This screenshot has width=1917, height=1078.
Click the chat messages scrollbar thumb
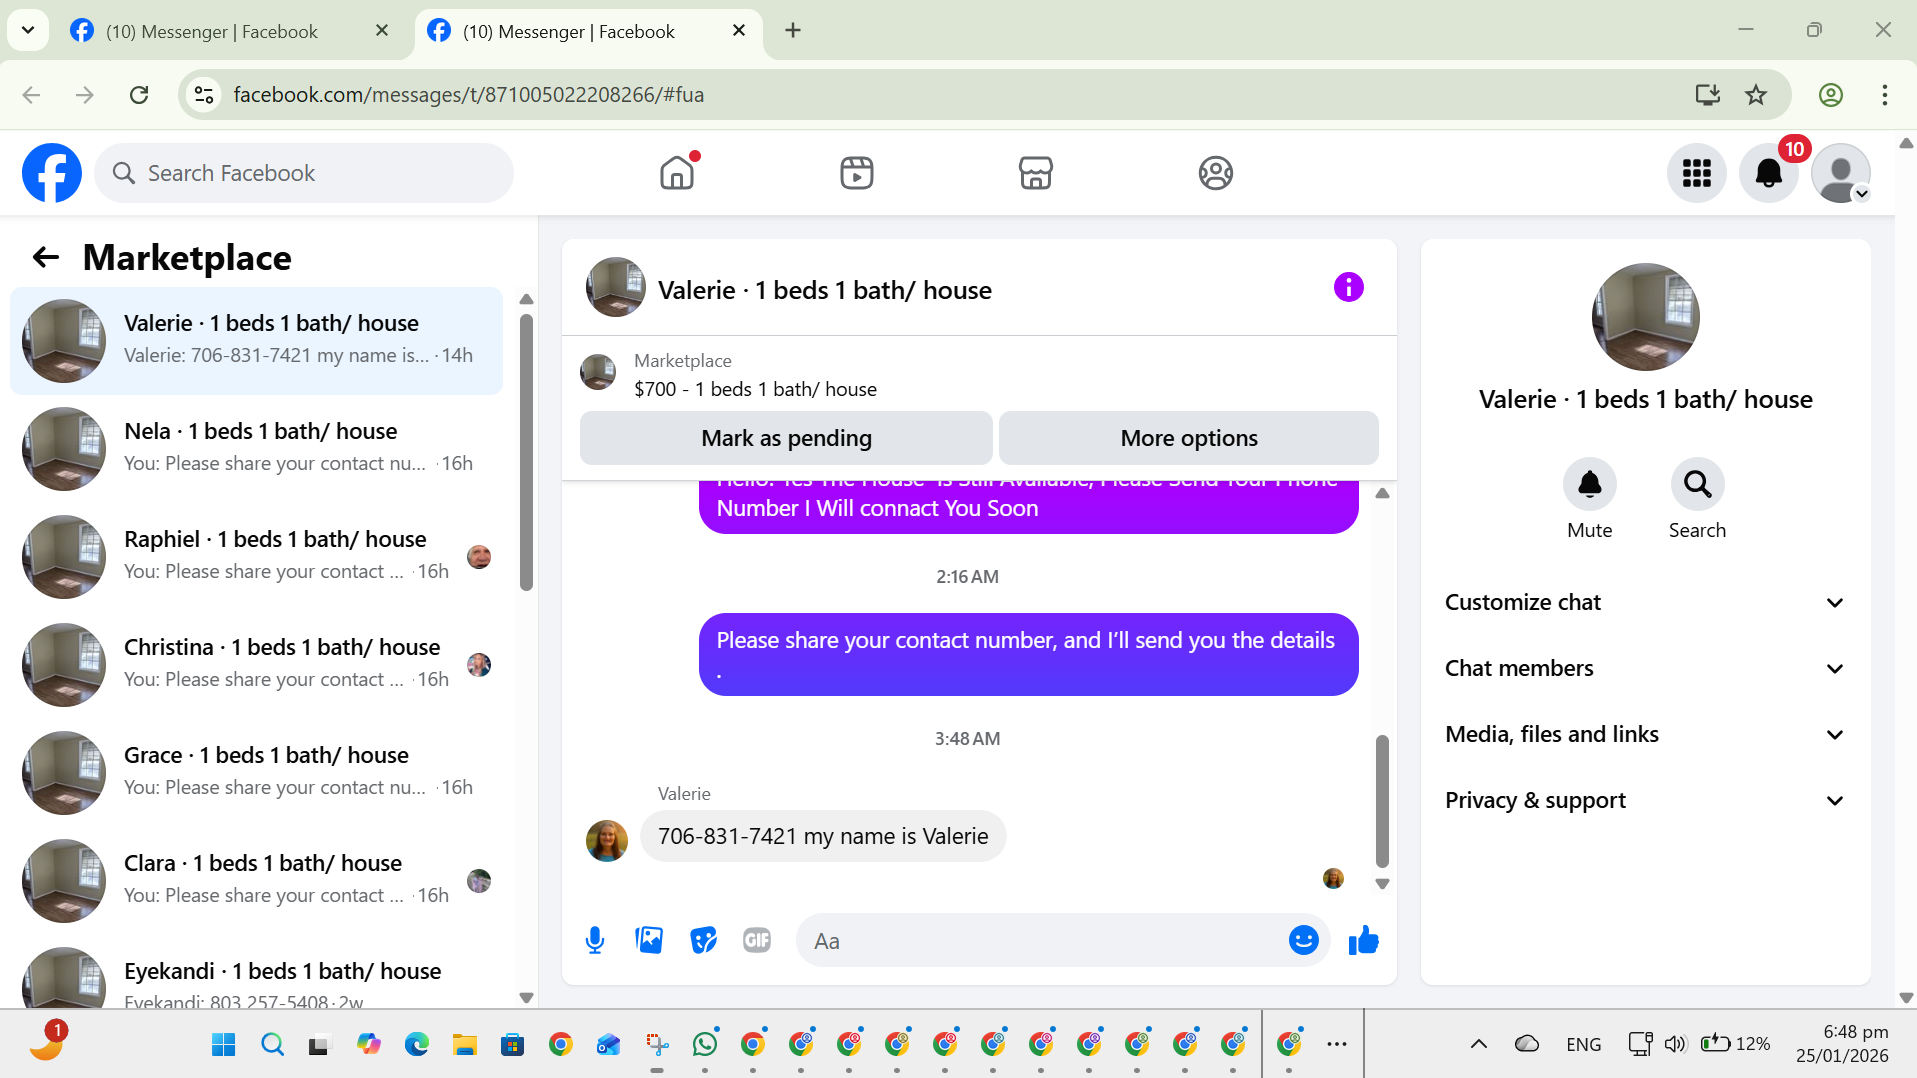(1382, 801)
